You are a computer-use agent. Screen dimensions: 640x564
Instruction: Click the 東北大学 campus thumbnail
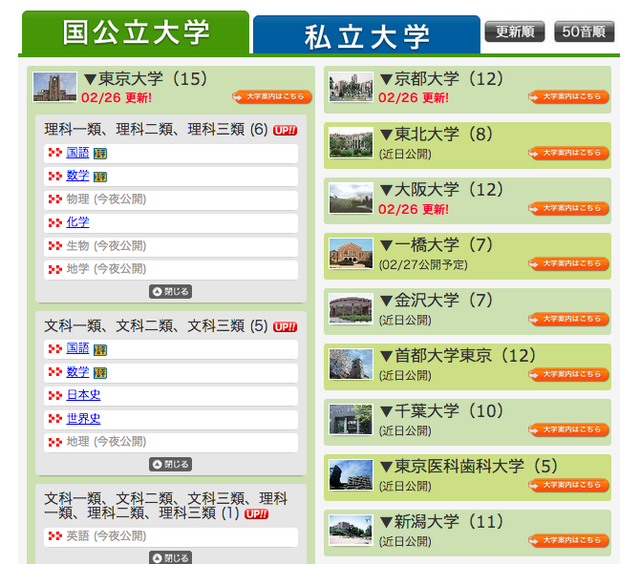[x=351, y=142]
